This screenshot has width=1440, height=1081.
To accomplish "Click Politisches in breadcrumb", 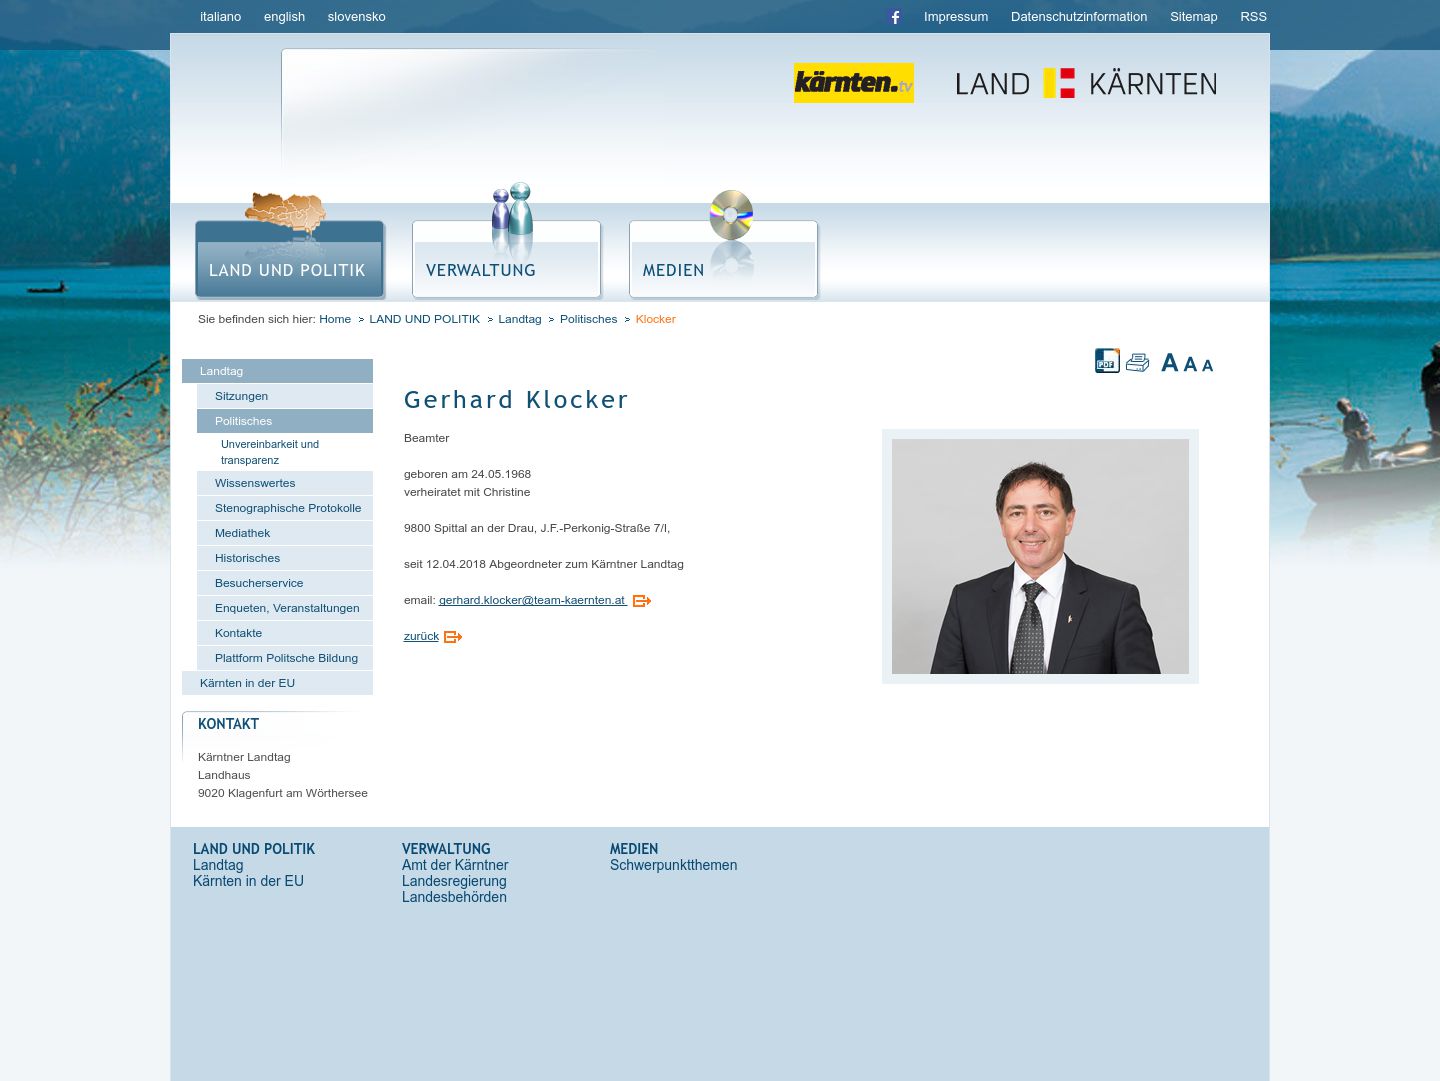I will pos(589,319).
